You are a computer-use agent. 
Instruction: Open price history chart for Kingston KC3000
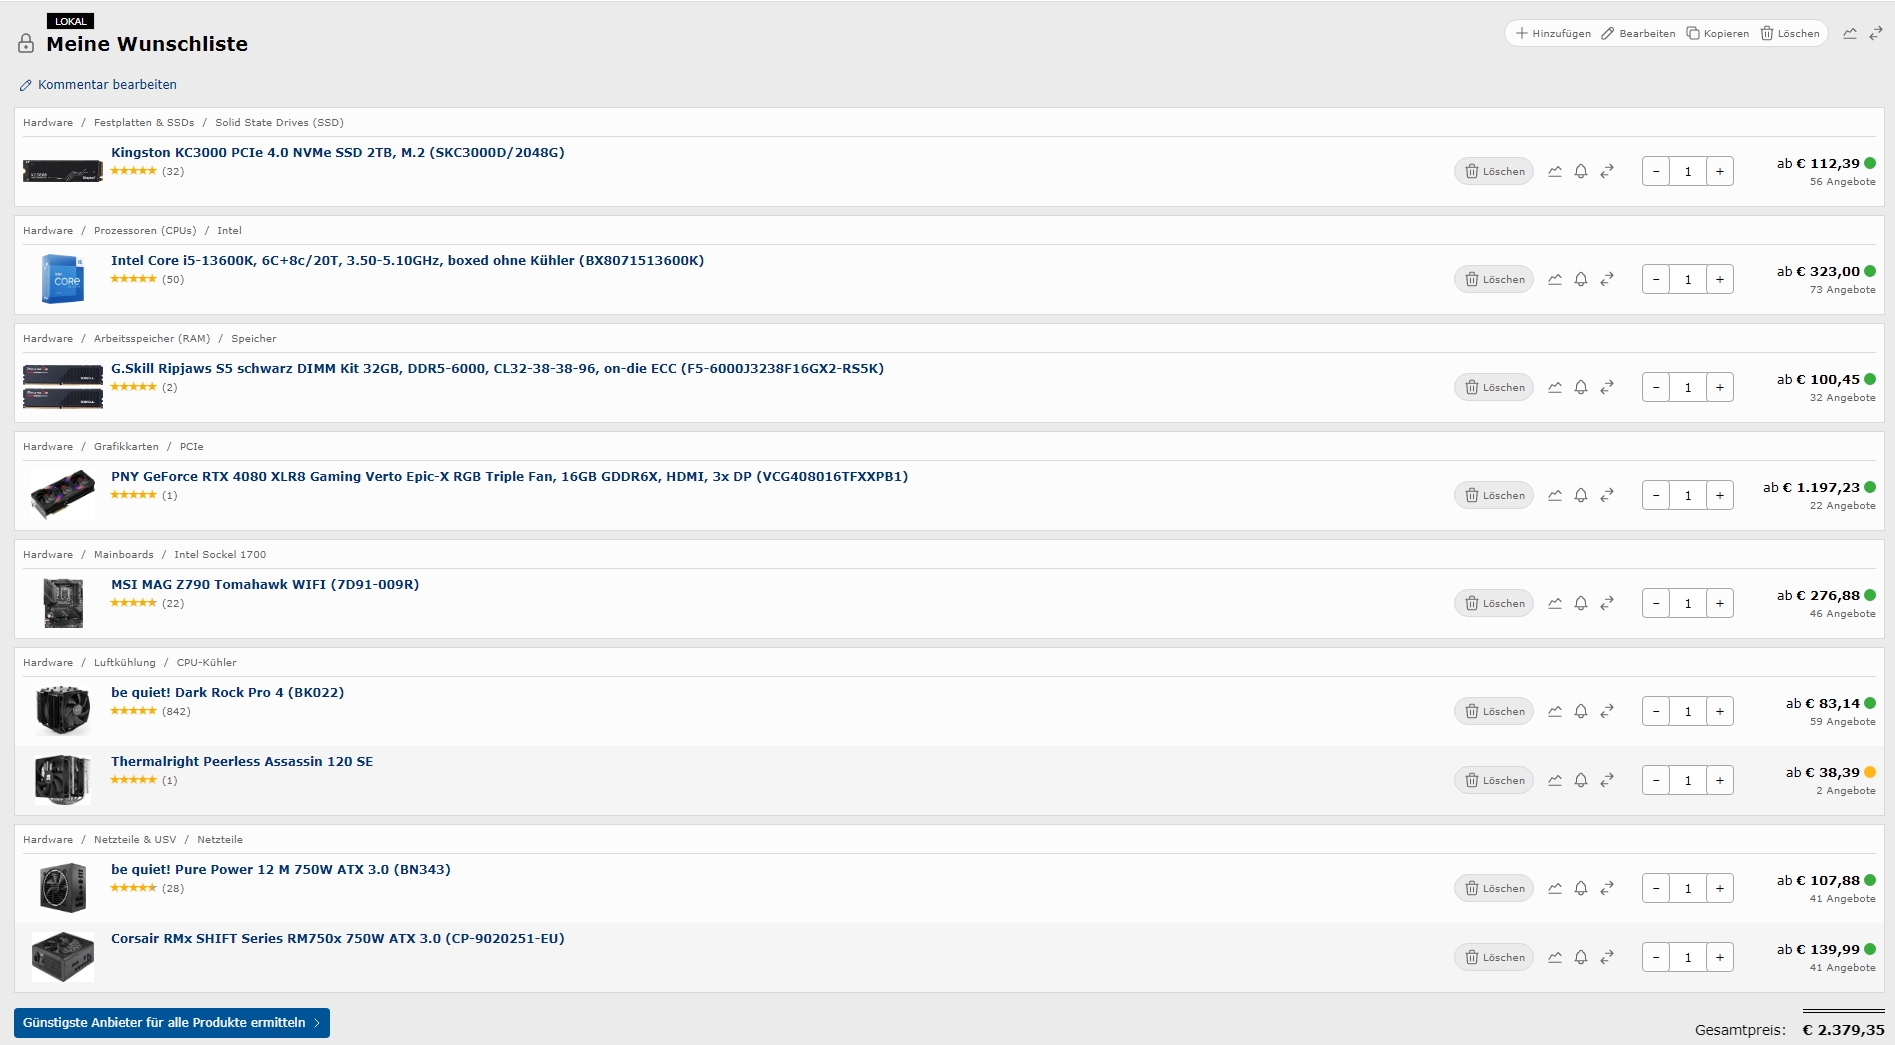click(x=1555, y=171)
